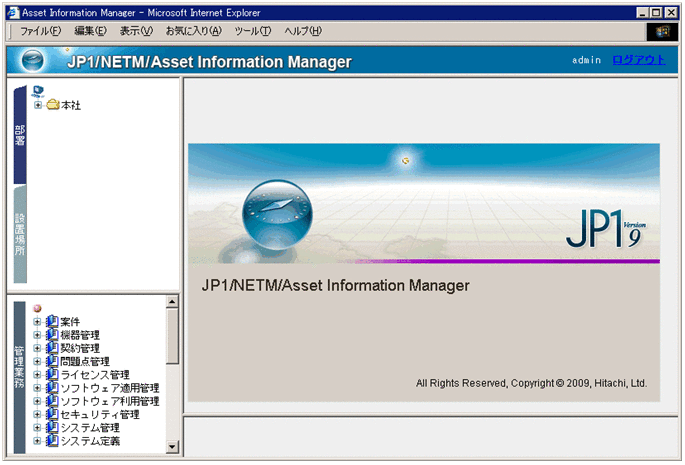This screenshot has width=685, height=465.
Task: Click the システム定義 book icon
Action: pos(52,441)
